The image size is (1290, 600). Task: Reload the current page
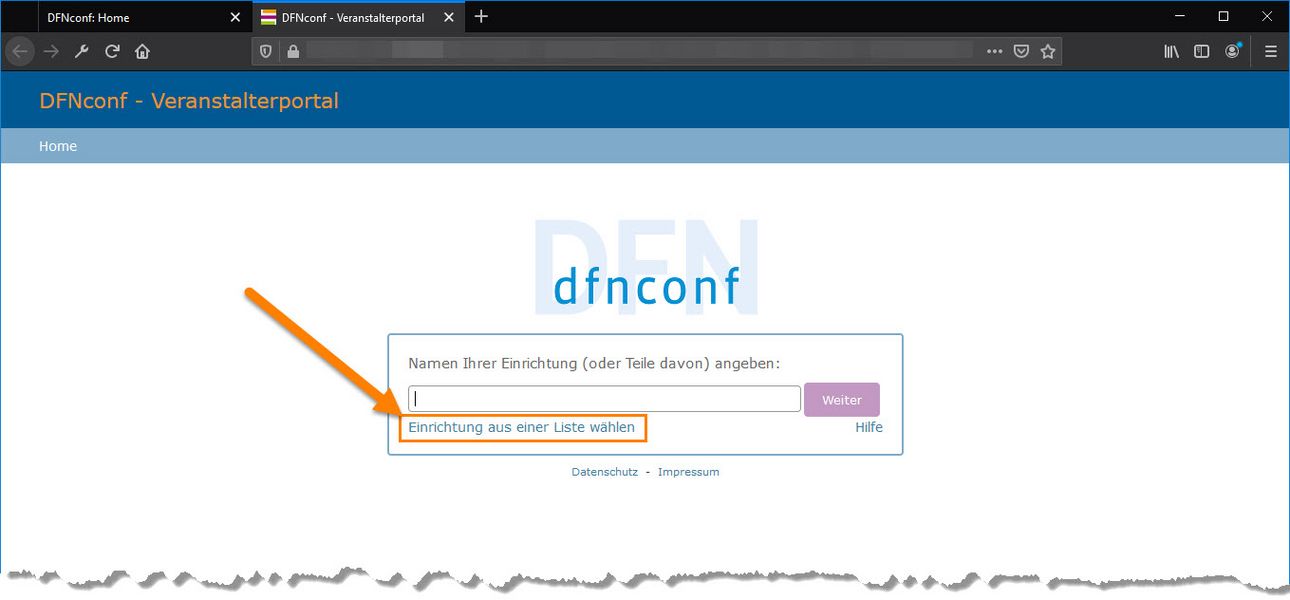tap(112, 51)
